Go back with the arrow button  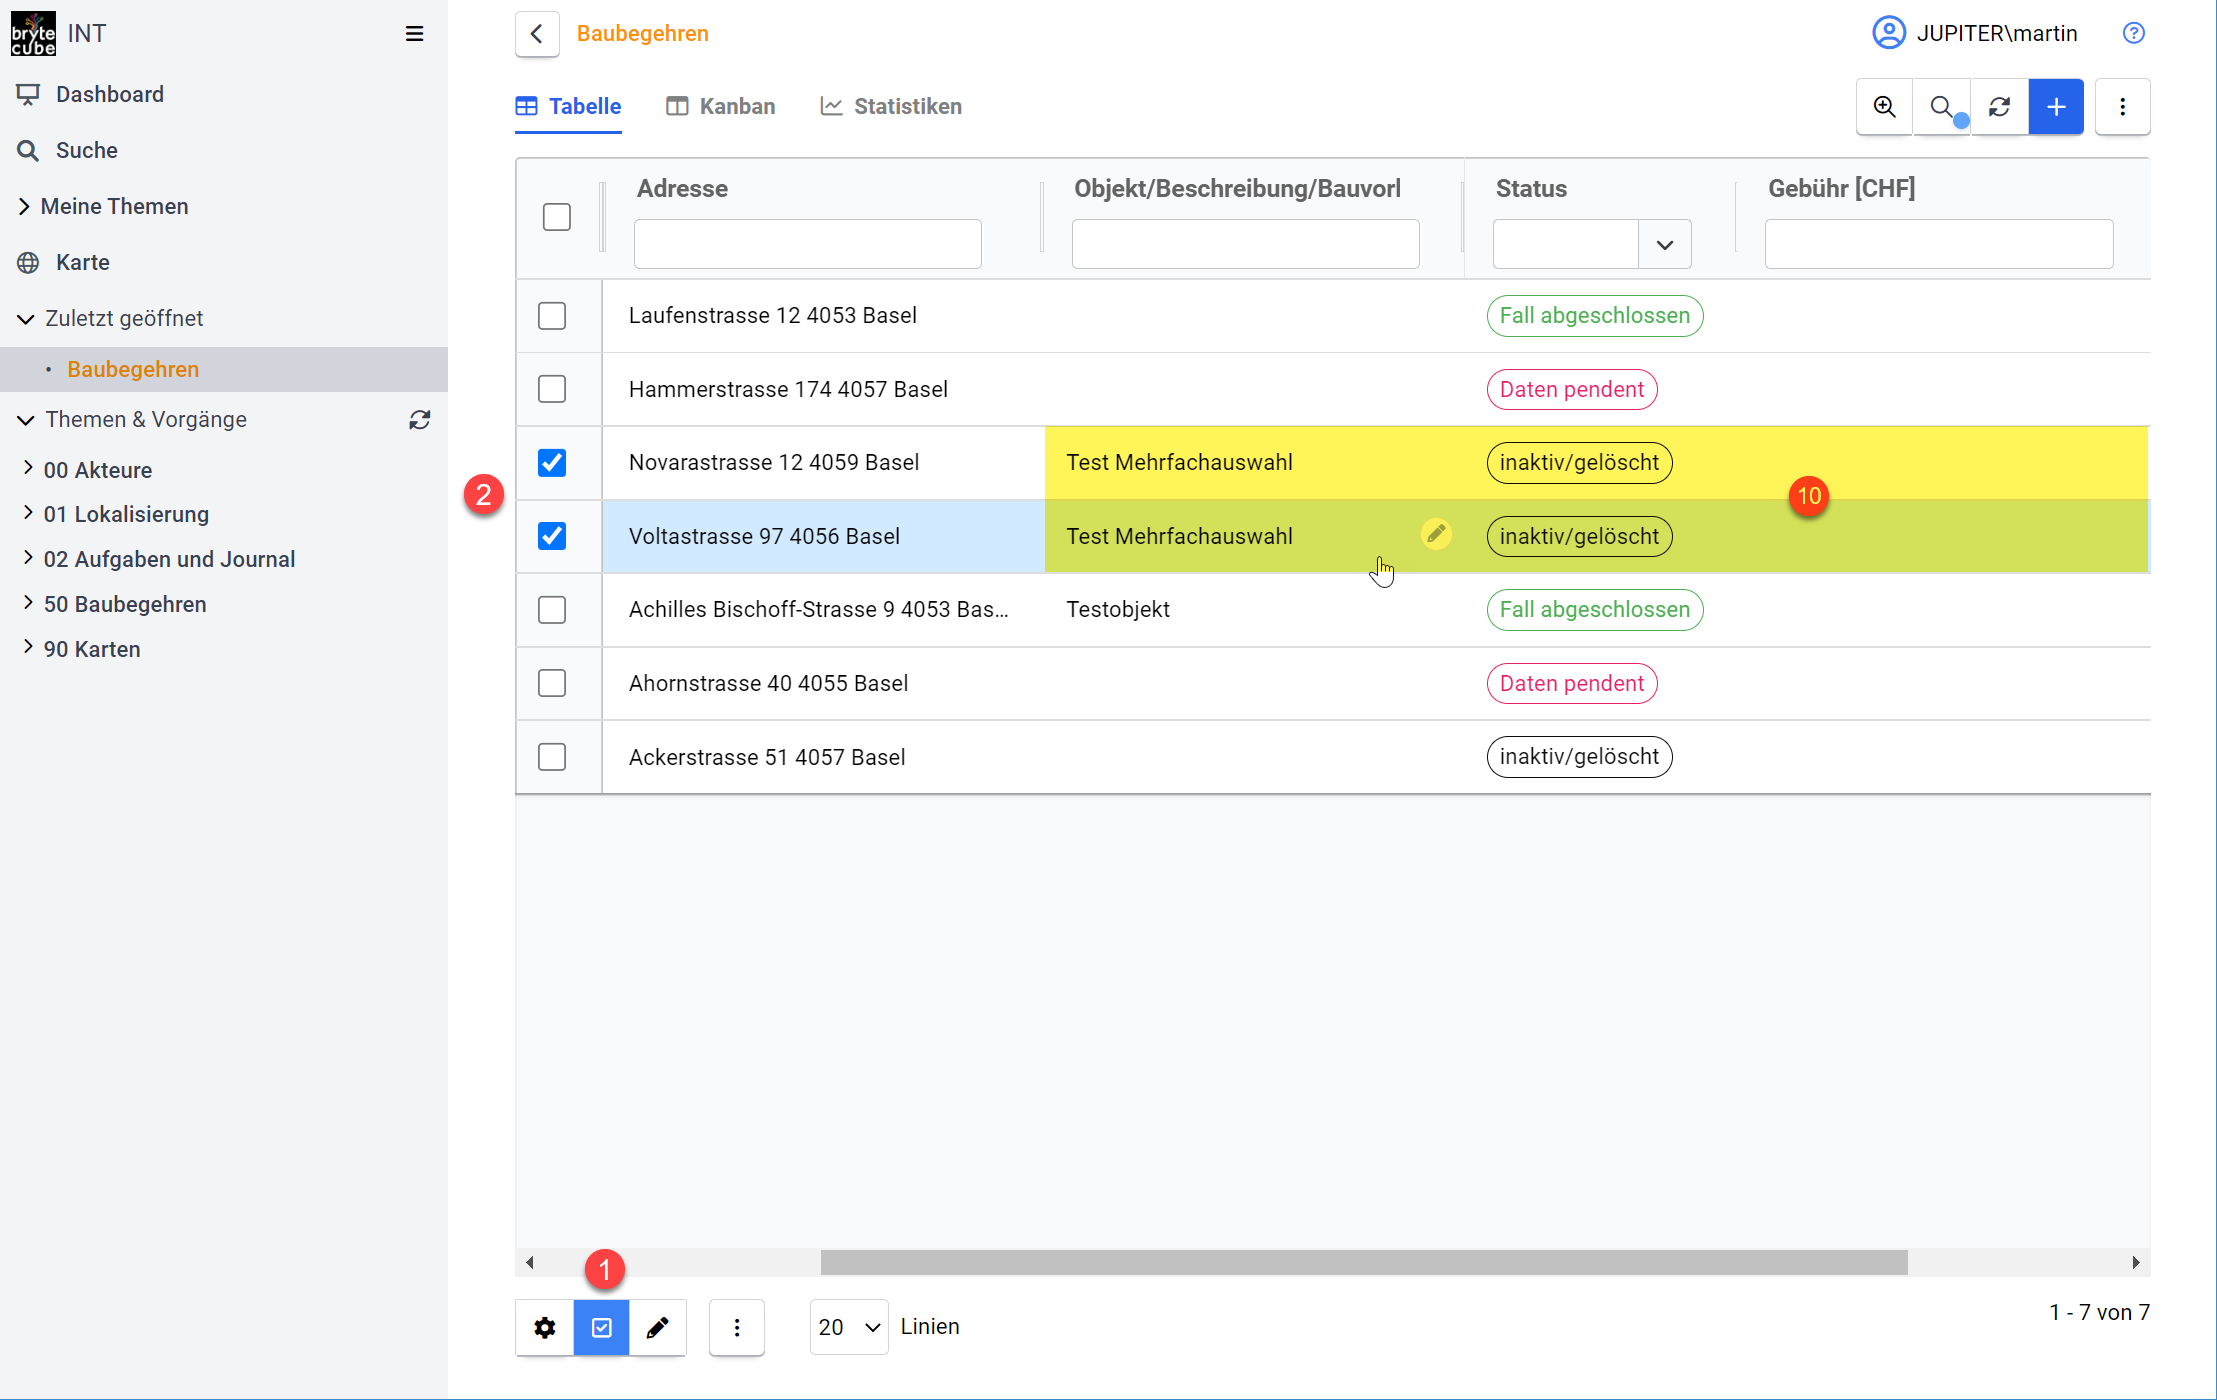(537, 34)
